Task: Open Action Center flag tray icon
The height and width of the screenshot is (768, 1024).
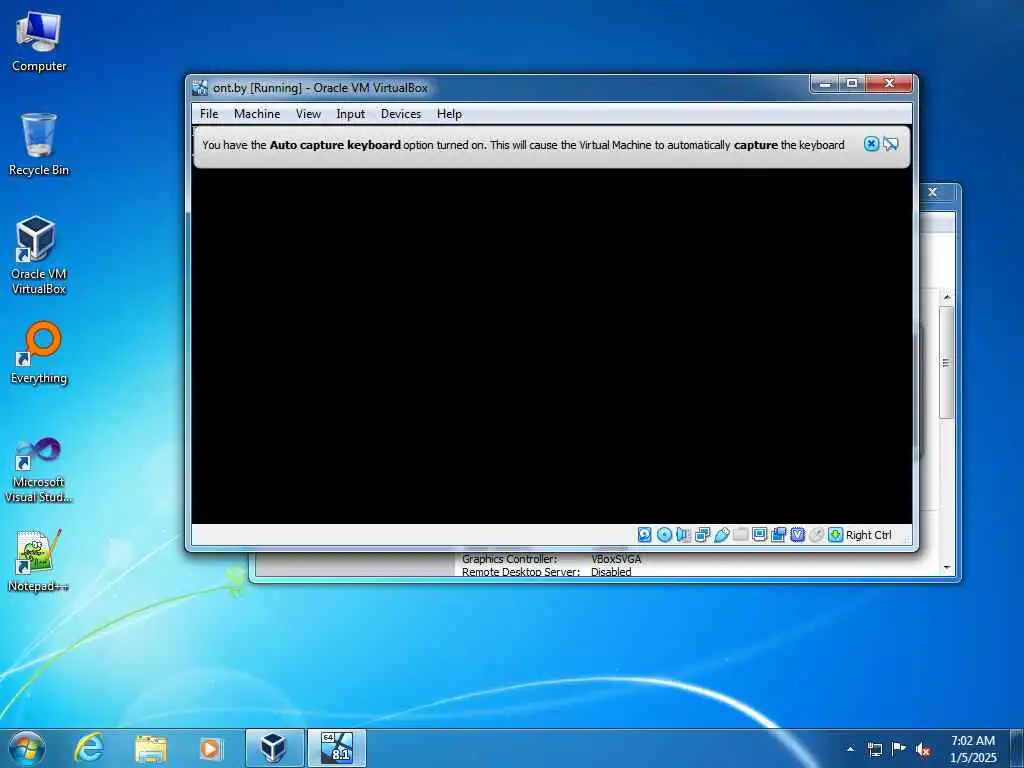Action: [x=899, y=749]
